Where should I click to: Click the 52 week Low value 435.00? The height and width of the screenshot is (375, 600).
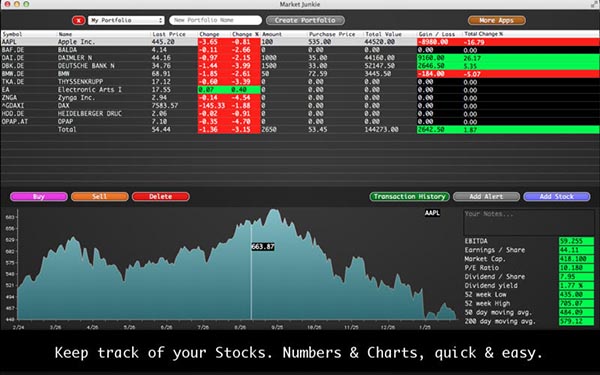[576, 295]
